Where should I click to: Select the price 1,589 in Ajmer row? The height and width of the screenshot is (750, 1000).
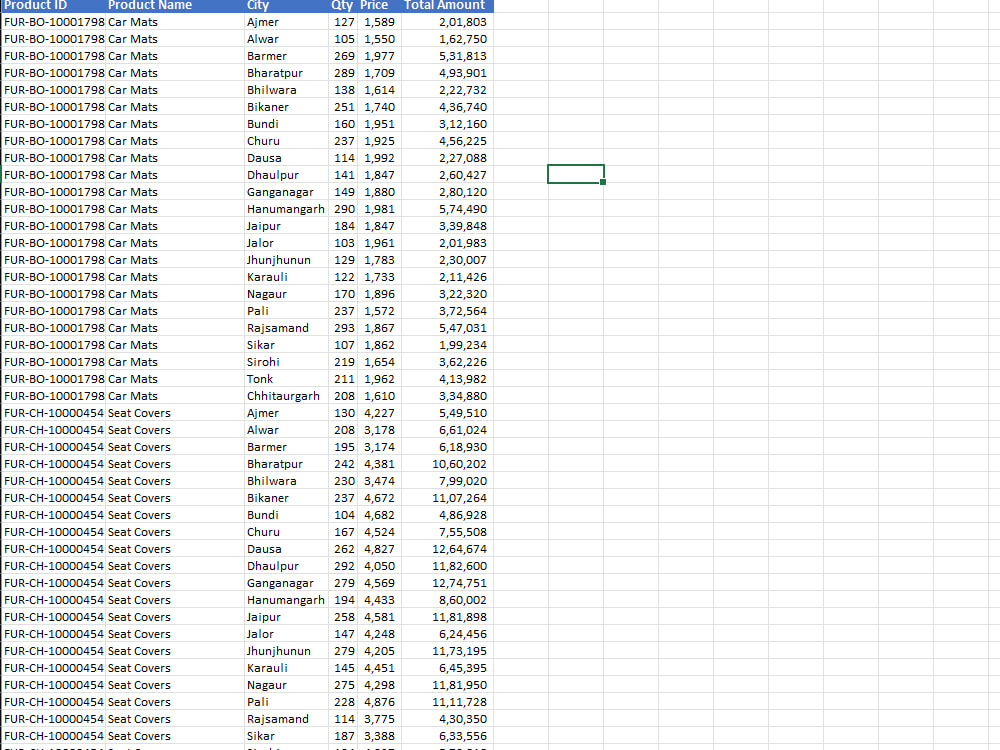click(372, 22)
